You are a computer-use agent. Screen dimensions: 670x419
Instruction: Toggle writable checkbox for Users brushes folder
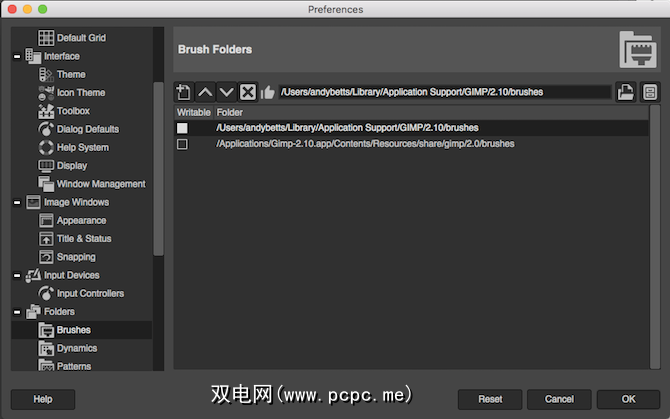(182, 128)
